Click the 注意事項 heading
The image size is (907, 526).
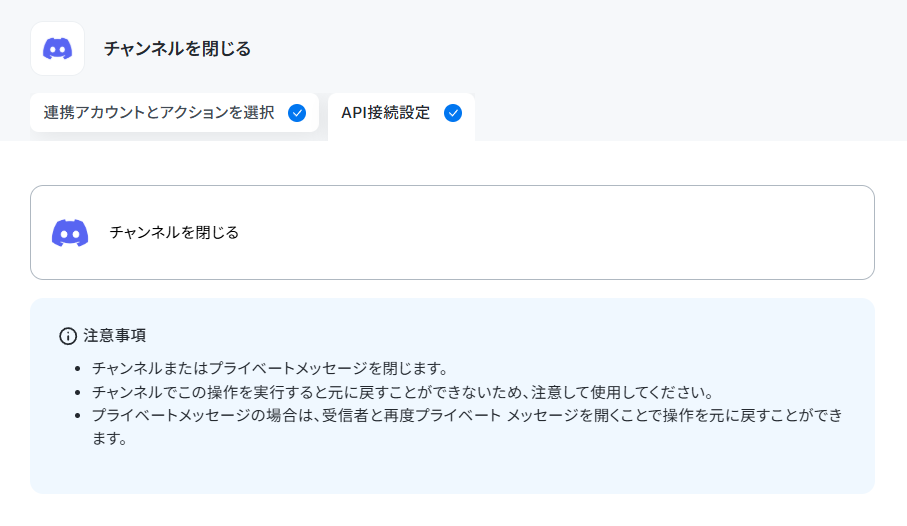tap(115, 335)
